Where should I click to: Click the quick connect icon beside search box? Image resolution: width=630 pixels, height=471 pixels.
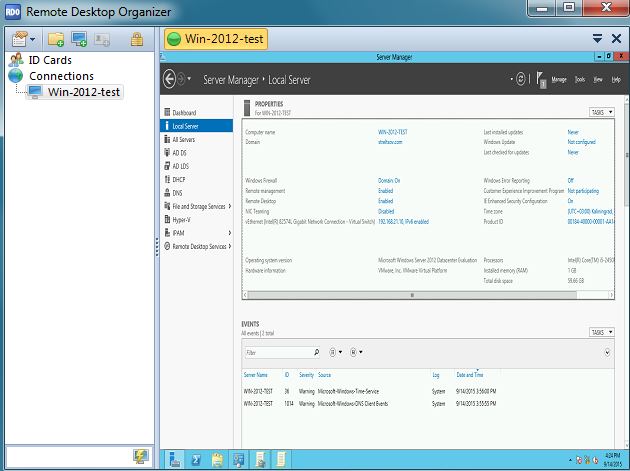(x=141, y=456)
